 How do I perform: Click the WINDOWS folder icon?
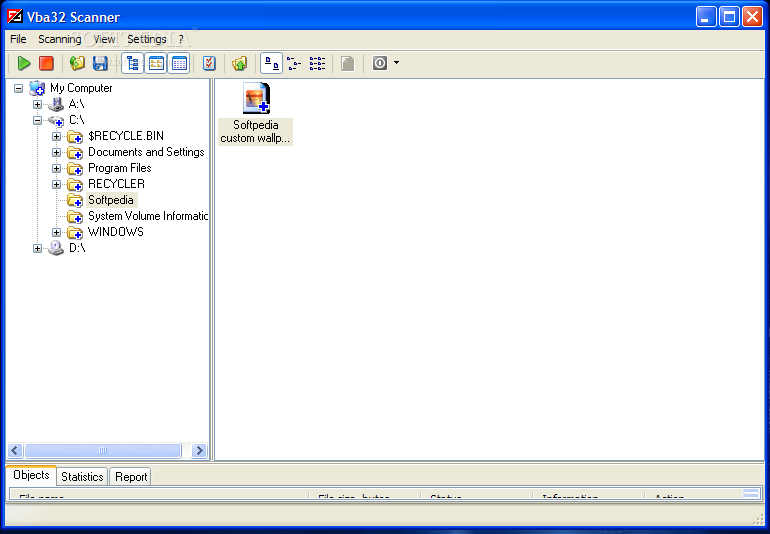(75, 232)
